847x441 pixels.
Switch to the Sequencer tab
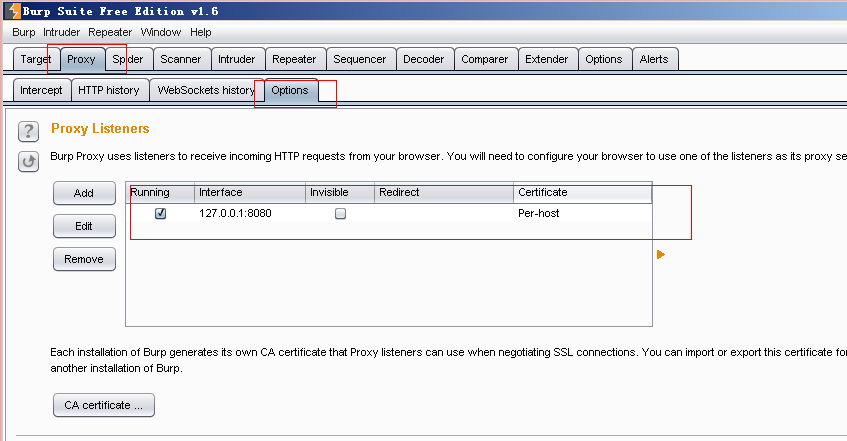point(360,59)
